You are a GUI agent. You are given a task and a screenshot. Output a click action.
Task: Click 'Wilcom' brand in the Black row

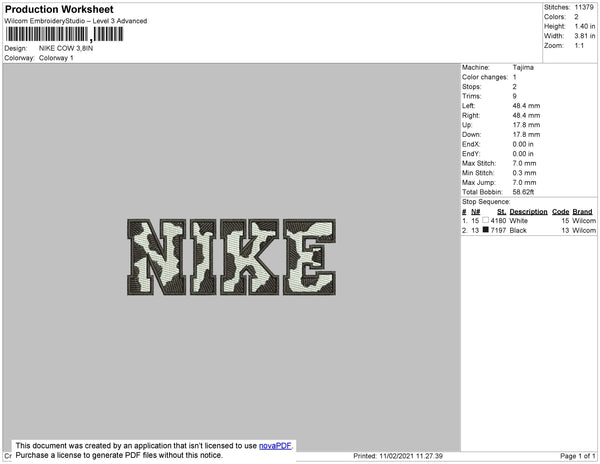click(x=584, y=230)
